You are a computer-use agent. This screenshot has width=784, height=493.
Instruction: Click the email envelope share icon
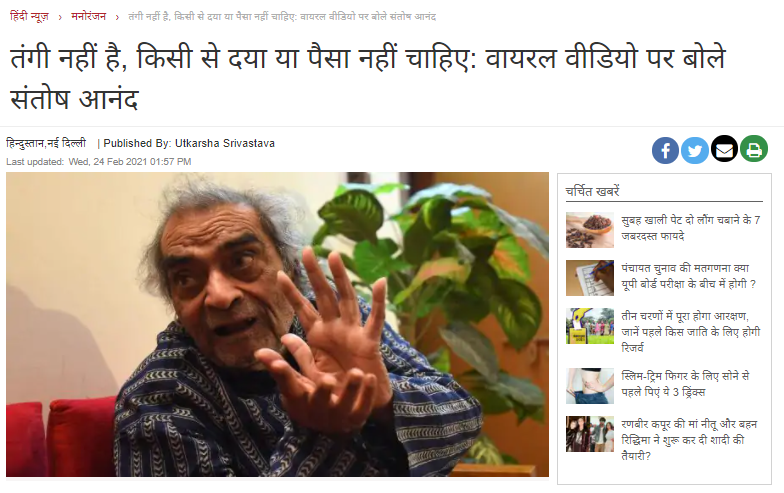(724, 149)
